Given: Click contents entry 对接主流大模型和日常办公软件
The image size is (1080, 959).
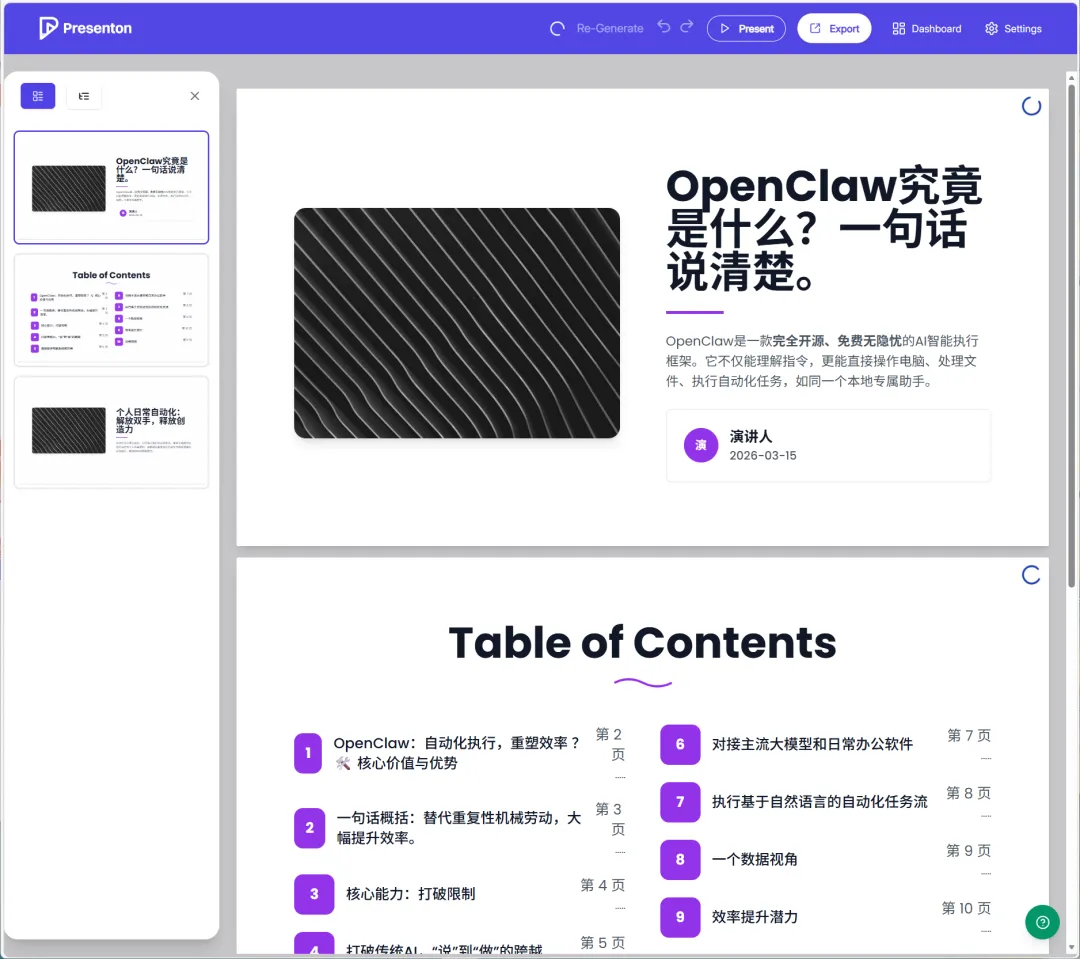Looking at the screenshot, I should tap(812, 744).
